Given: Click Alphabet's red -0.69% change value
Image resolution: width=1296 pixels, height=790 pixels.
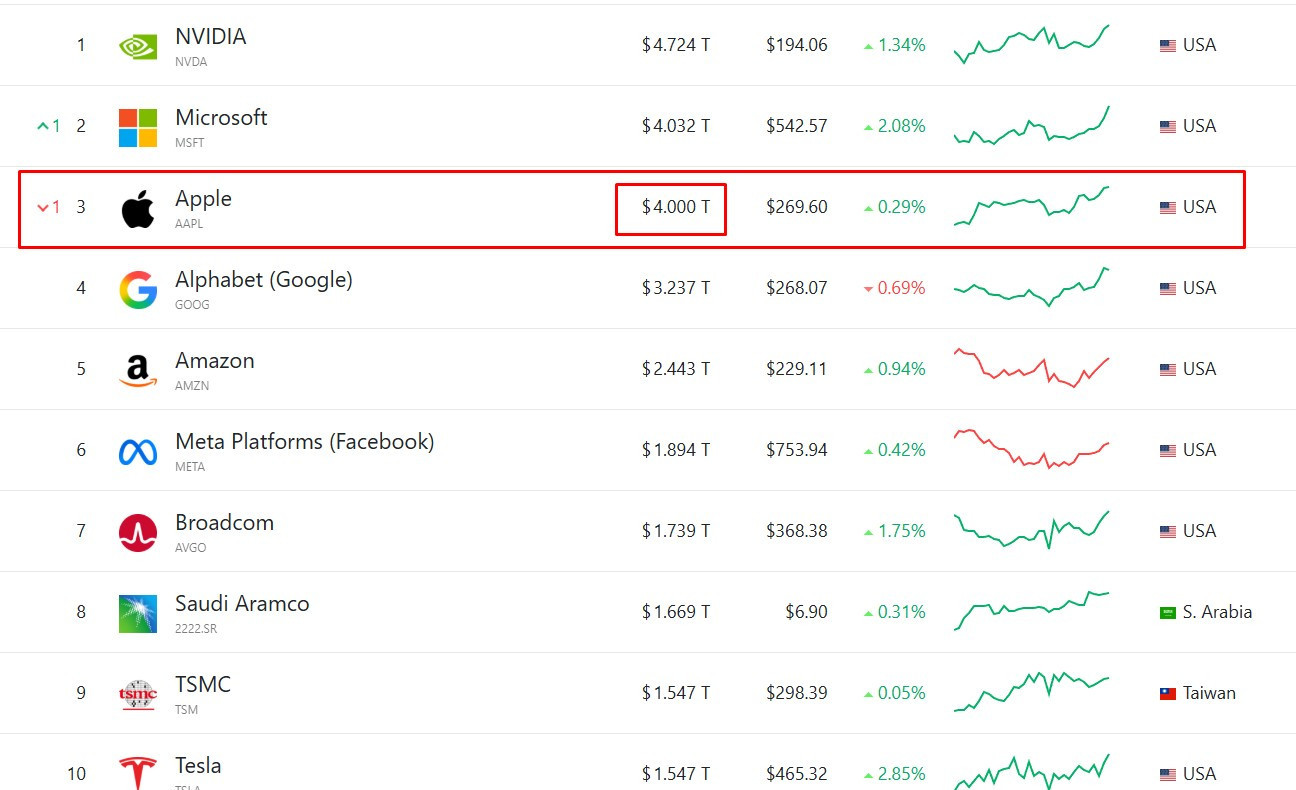Looking at the screenshot, I should 900,288.
